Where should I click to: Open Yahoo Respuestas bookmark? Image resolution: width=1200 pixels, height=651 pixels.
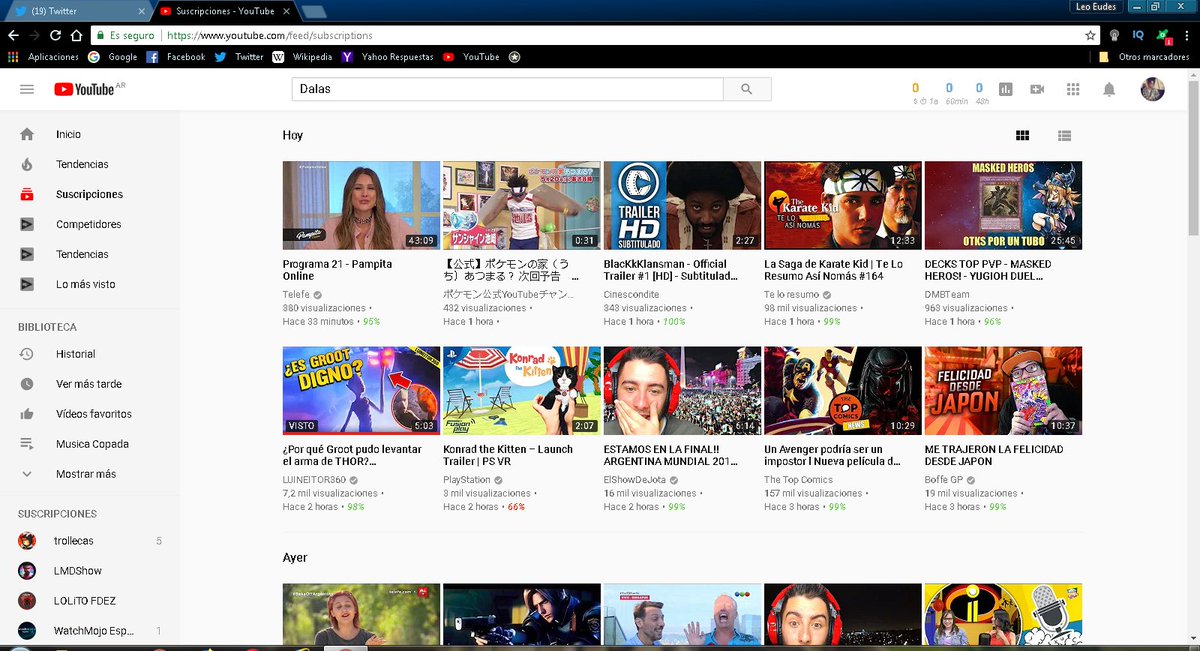click(388, 57)
